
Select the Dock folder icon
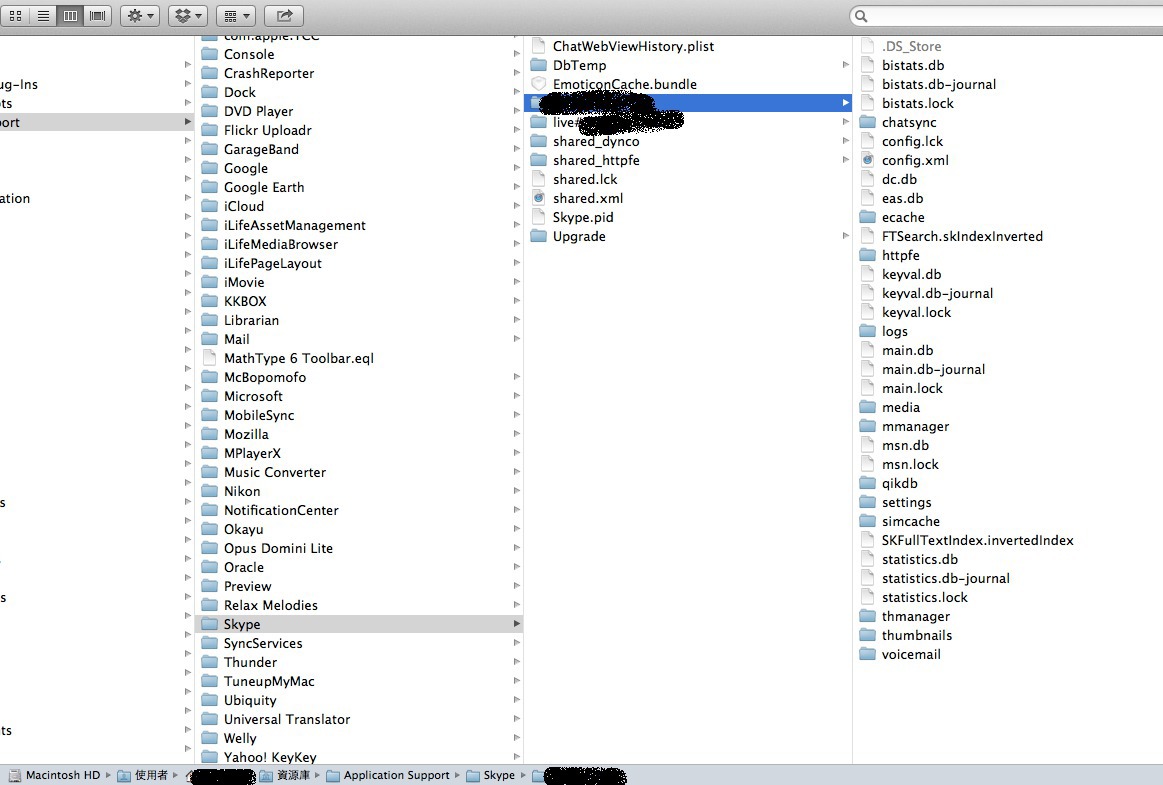click(x=210, y=92)
